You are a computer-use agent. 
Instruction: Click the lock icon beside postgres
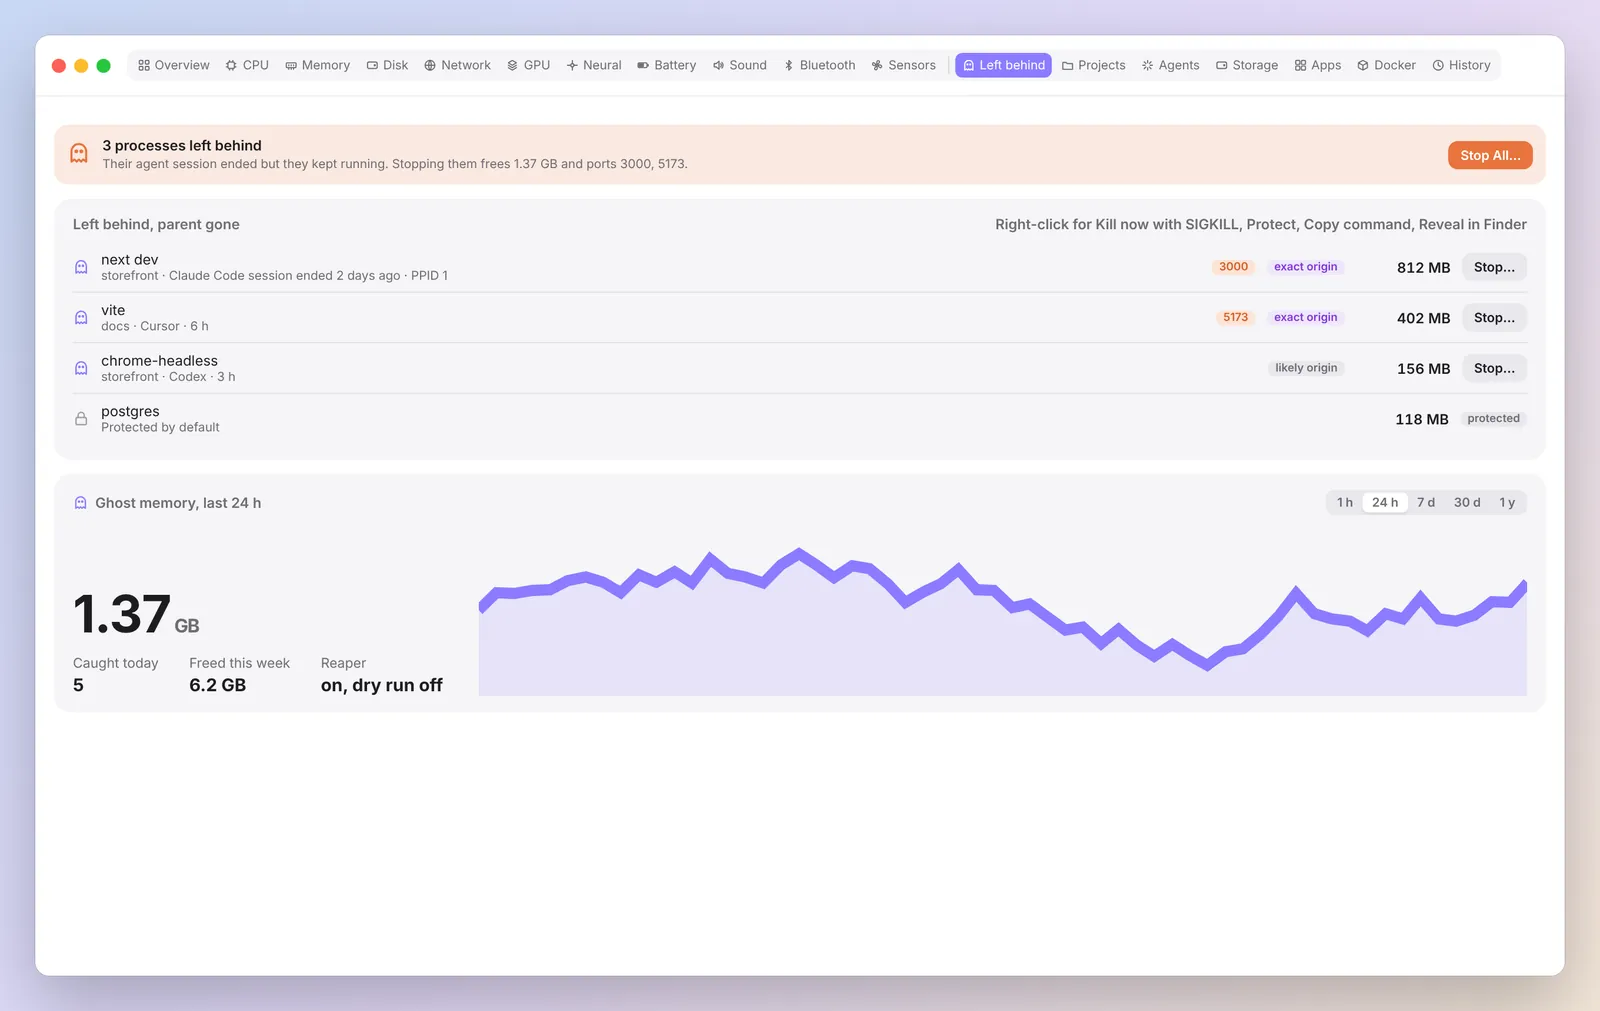[x=81, y=419]
